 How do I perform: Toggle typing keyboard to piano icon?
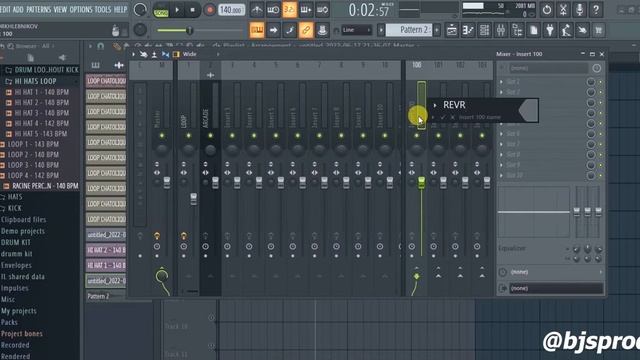257,30
